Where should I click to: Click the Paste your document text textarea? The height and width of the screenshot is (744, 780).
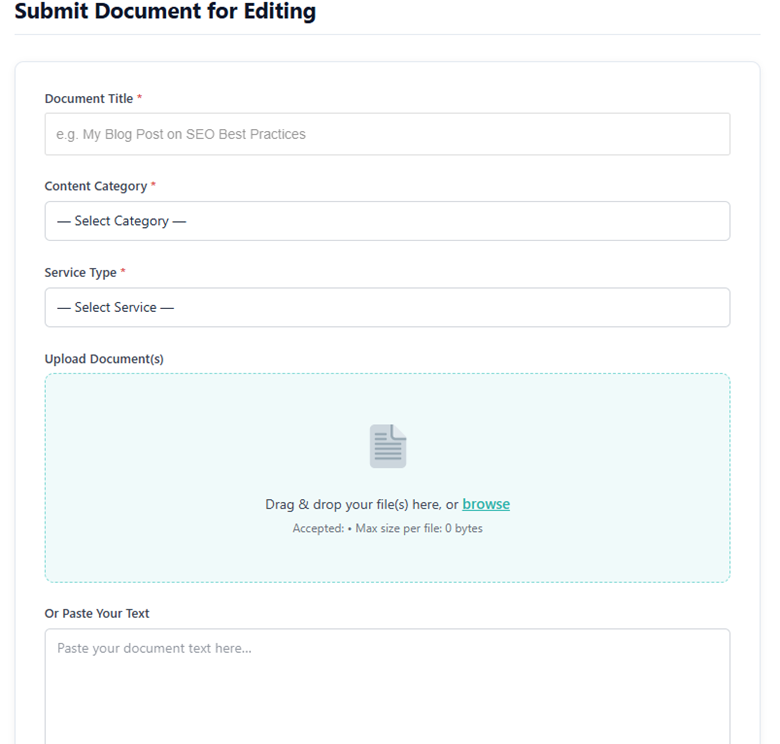387,686
